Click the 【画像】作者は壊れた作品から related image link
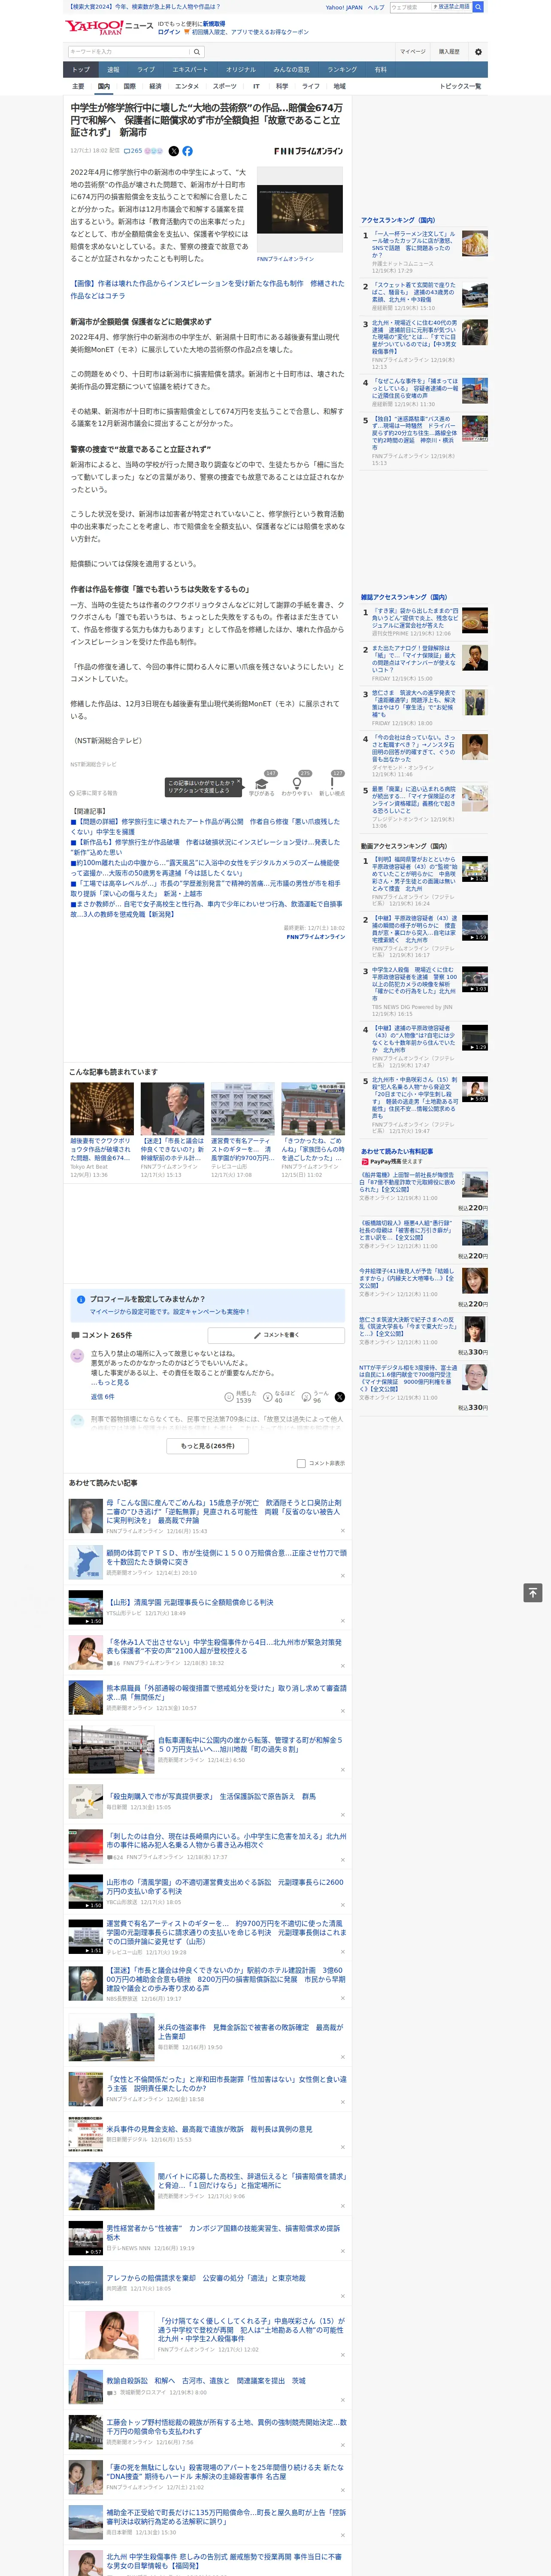This screenshot has height=2576, width=551. coord(207,289)
